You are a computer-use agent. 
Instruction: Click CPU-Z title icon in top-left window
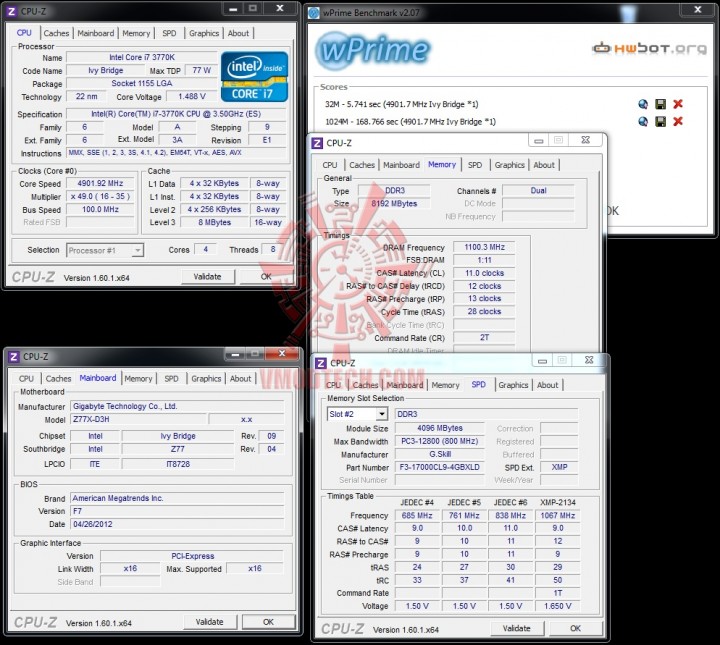coord(12,11)
